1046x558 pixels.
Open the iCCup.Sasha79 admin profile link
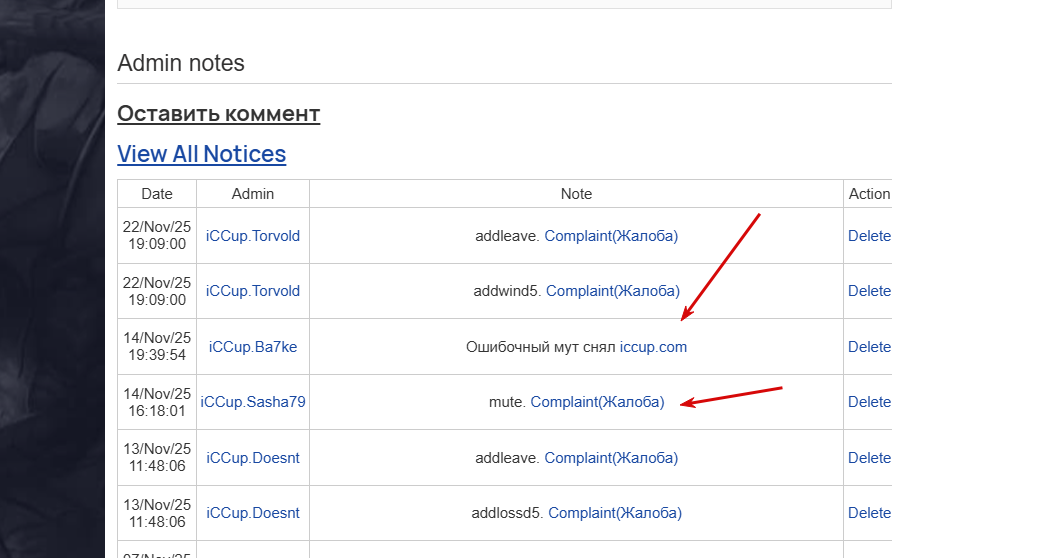[253, 402]
